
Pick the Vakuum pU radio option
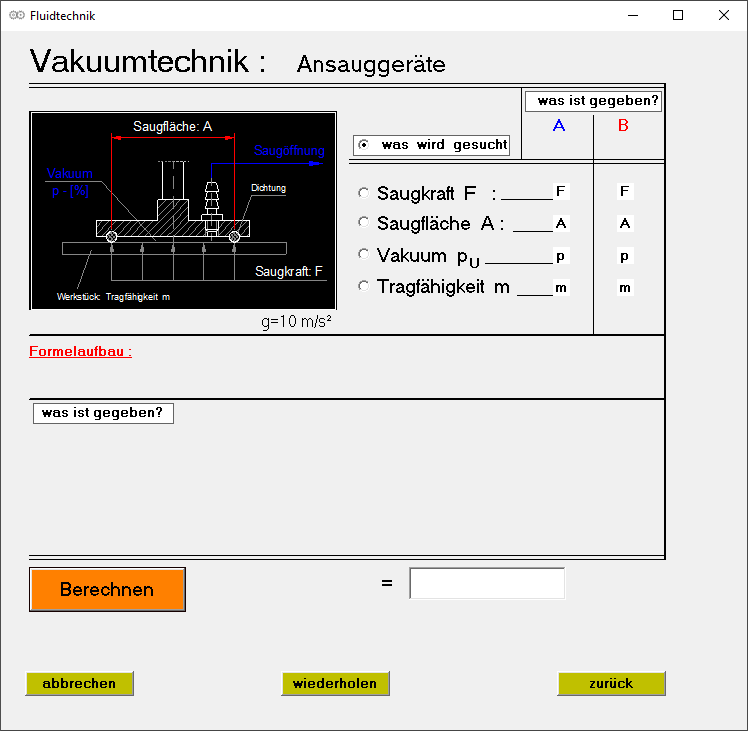(x=363, y=255)
